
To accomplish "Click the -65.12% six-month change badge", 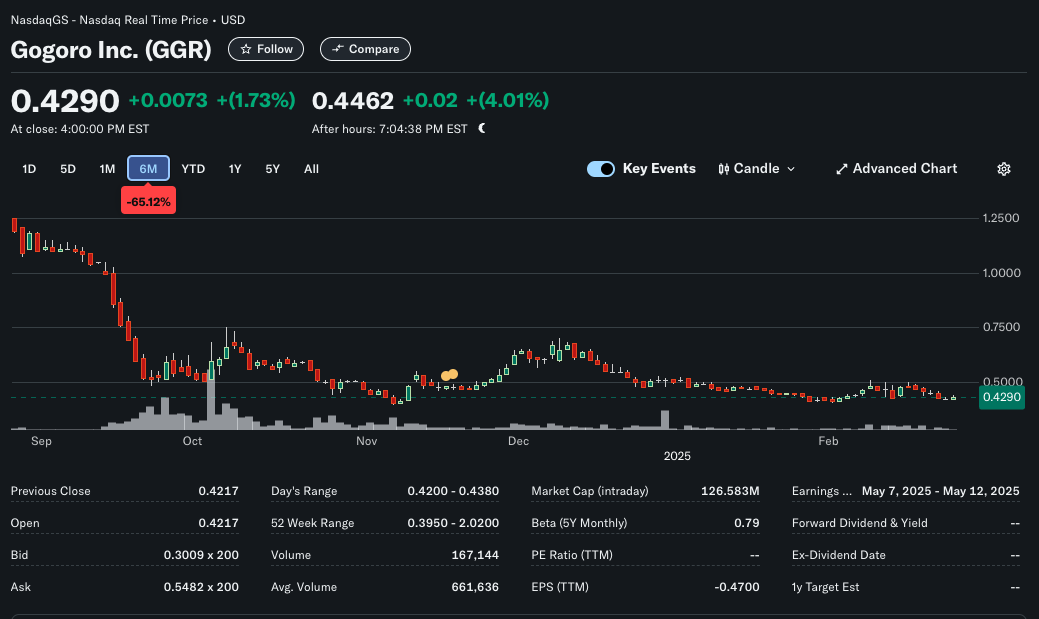I will click(148, 201).
